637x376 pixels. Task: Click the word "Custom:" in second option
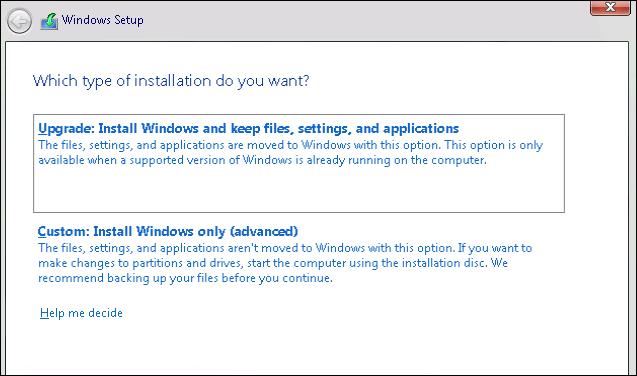coord(63,231)
